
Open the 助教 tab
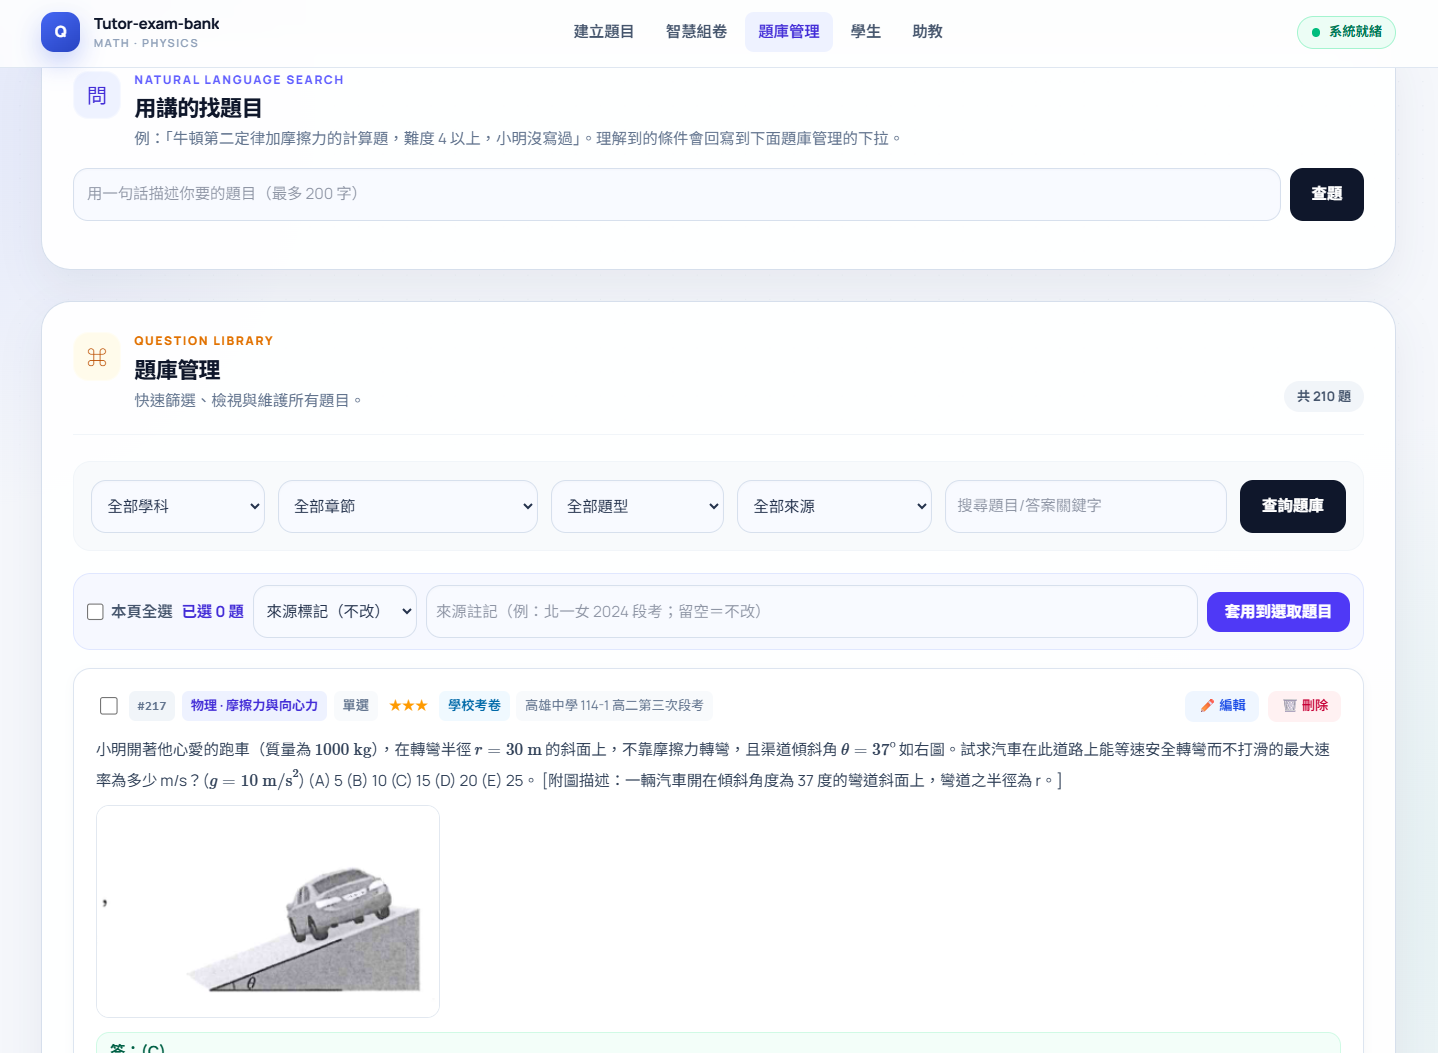[x=928, y=32]
